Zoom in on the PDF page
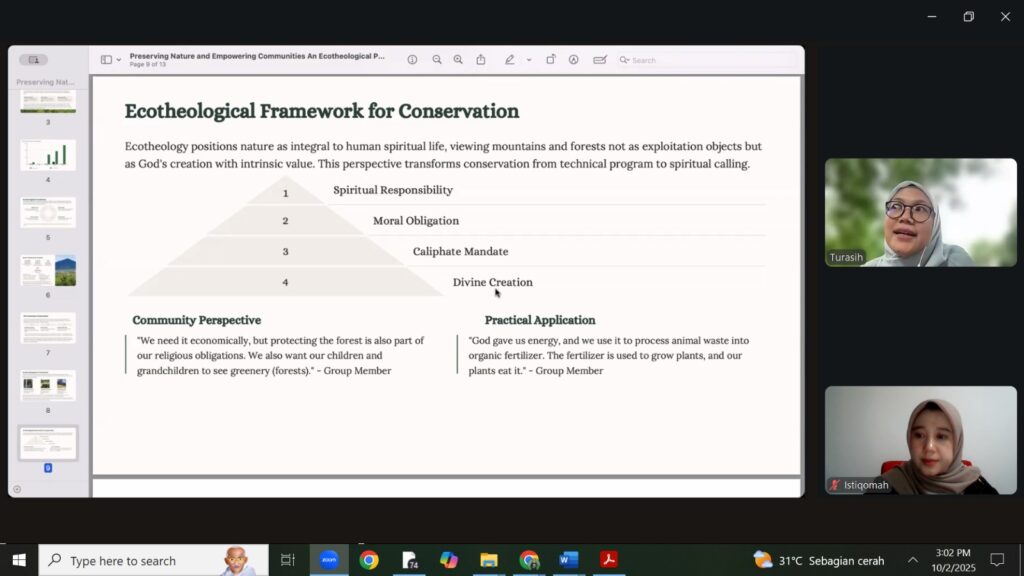The image size is (1024, 576). click(x=458, y=60)
